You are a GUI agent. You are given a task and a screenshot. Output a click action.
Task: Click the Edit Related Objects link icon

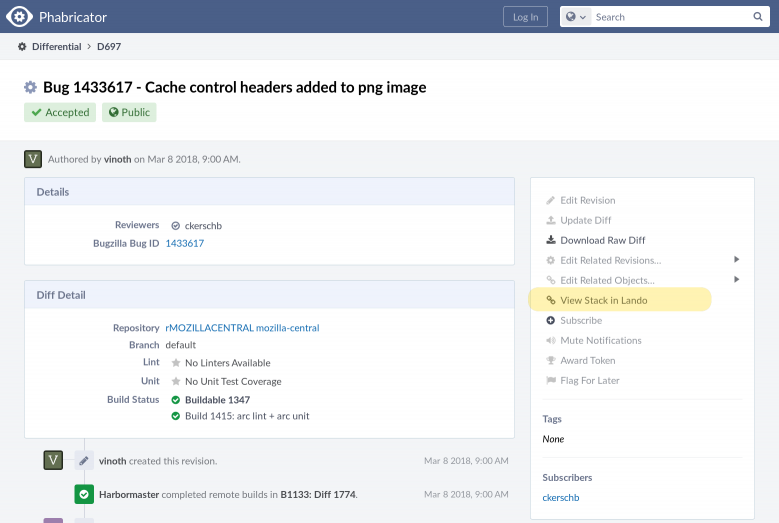point(550,280)
